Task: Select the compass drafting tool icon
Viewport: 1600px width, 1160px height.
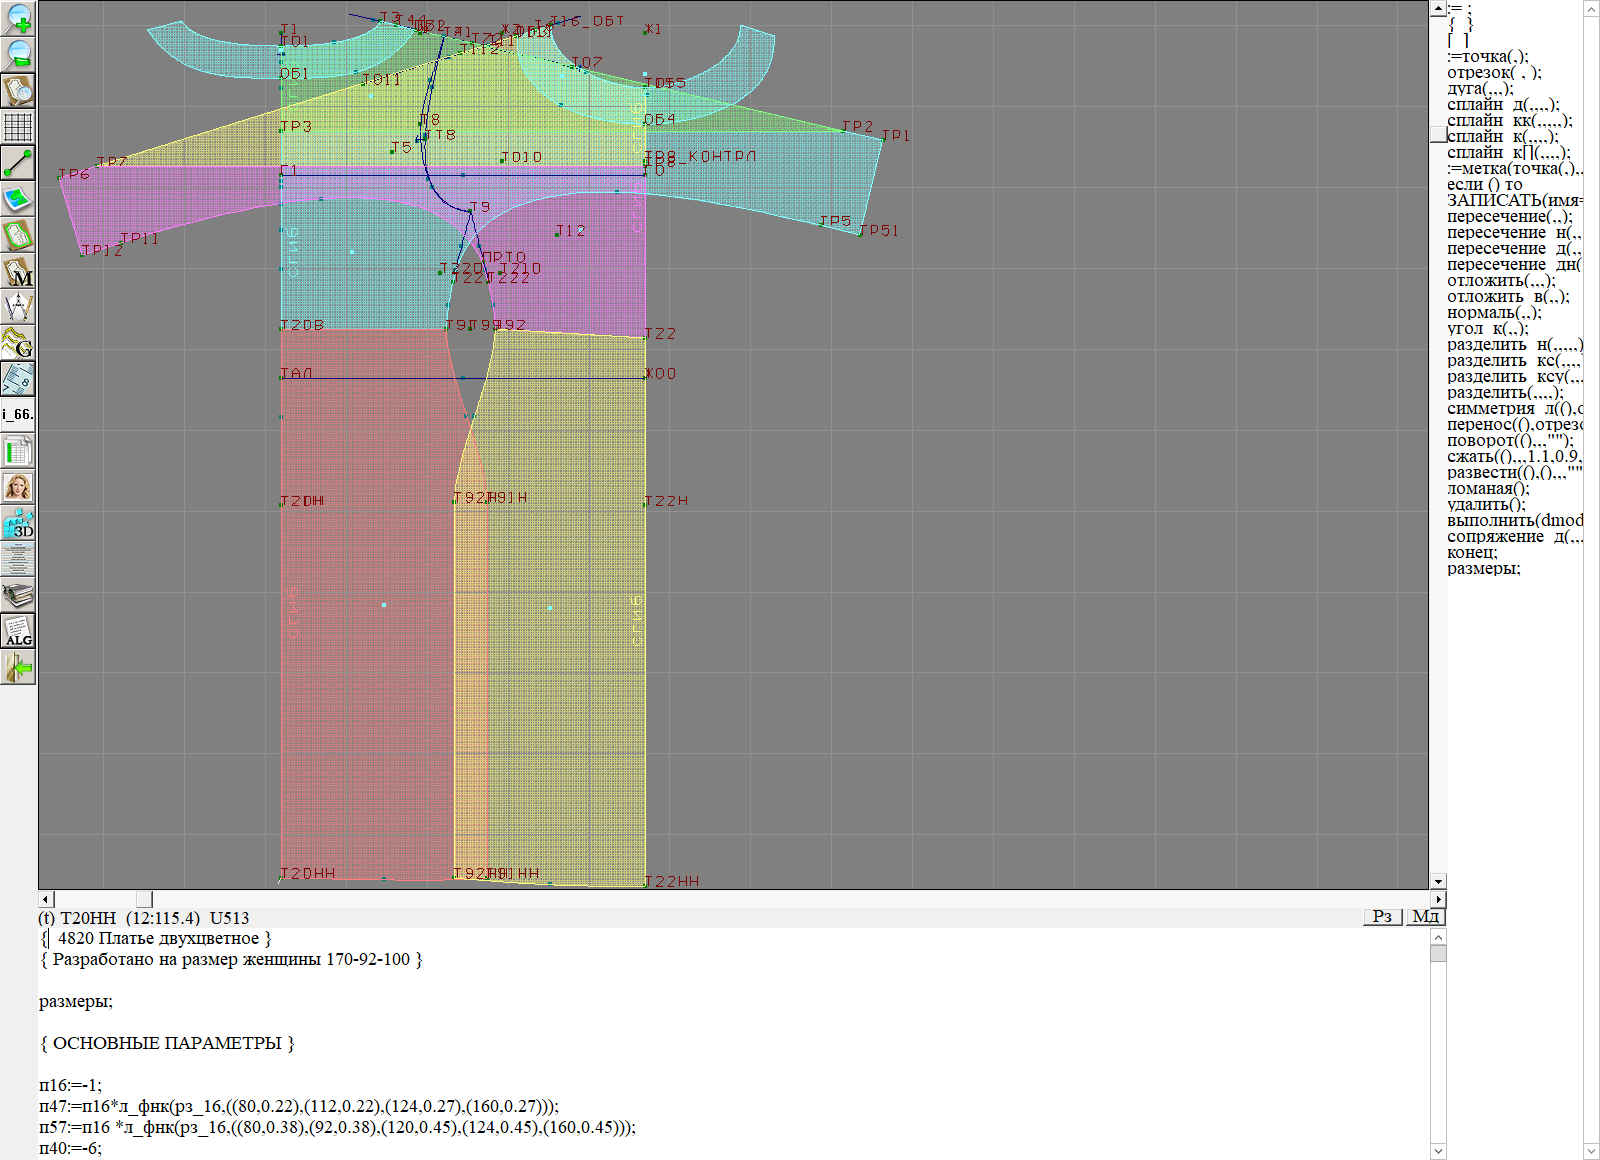Action: click(x=18, y=307)
